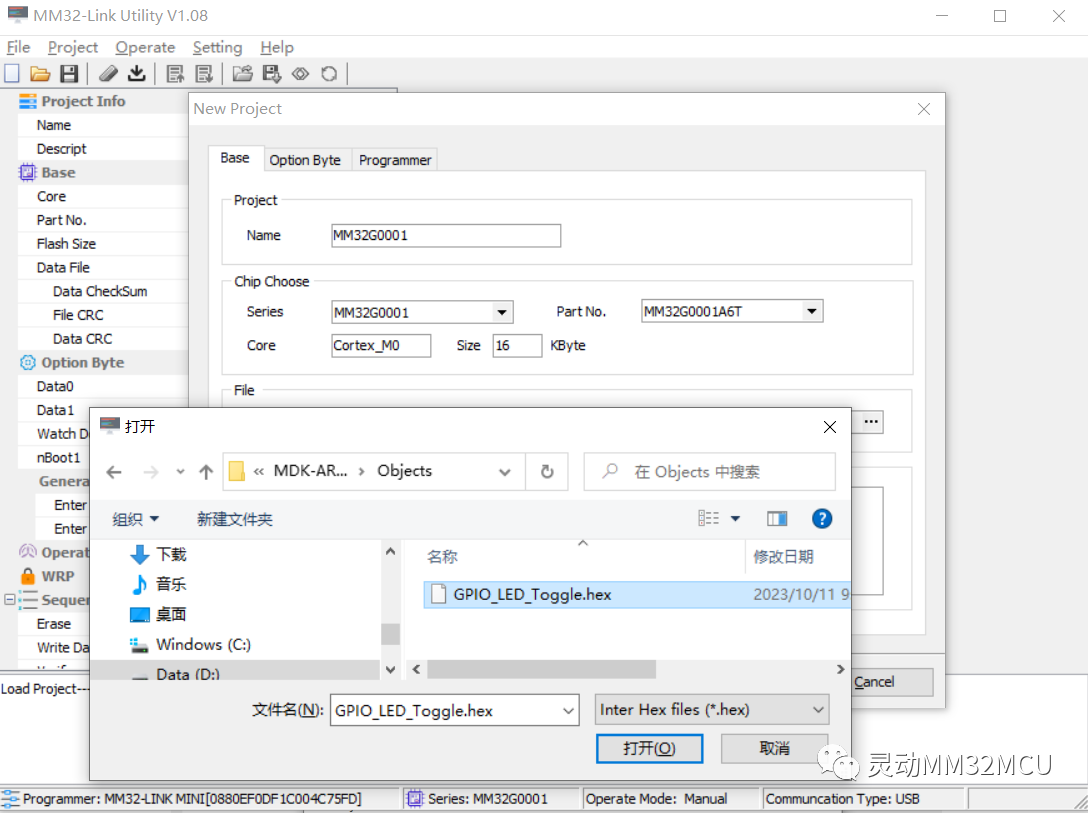Open file dialog help with question mark icon

pos(822,519)
